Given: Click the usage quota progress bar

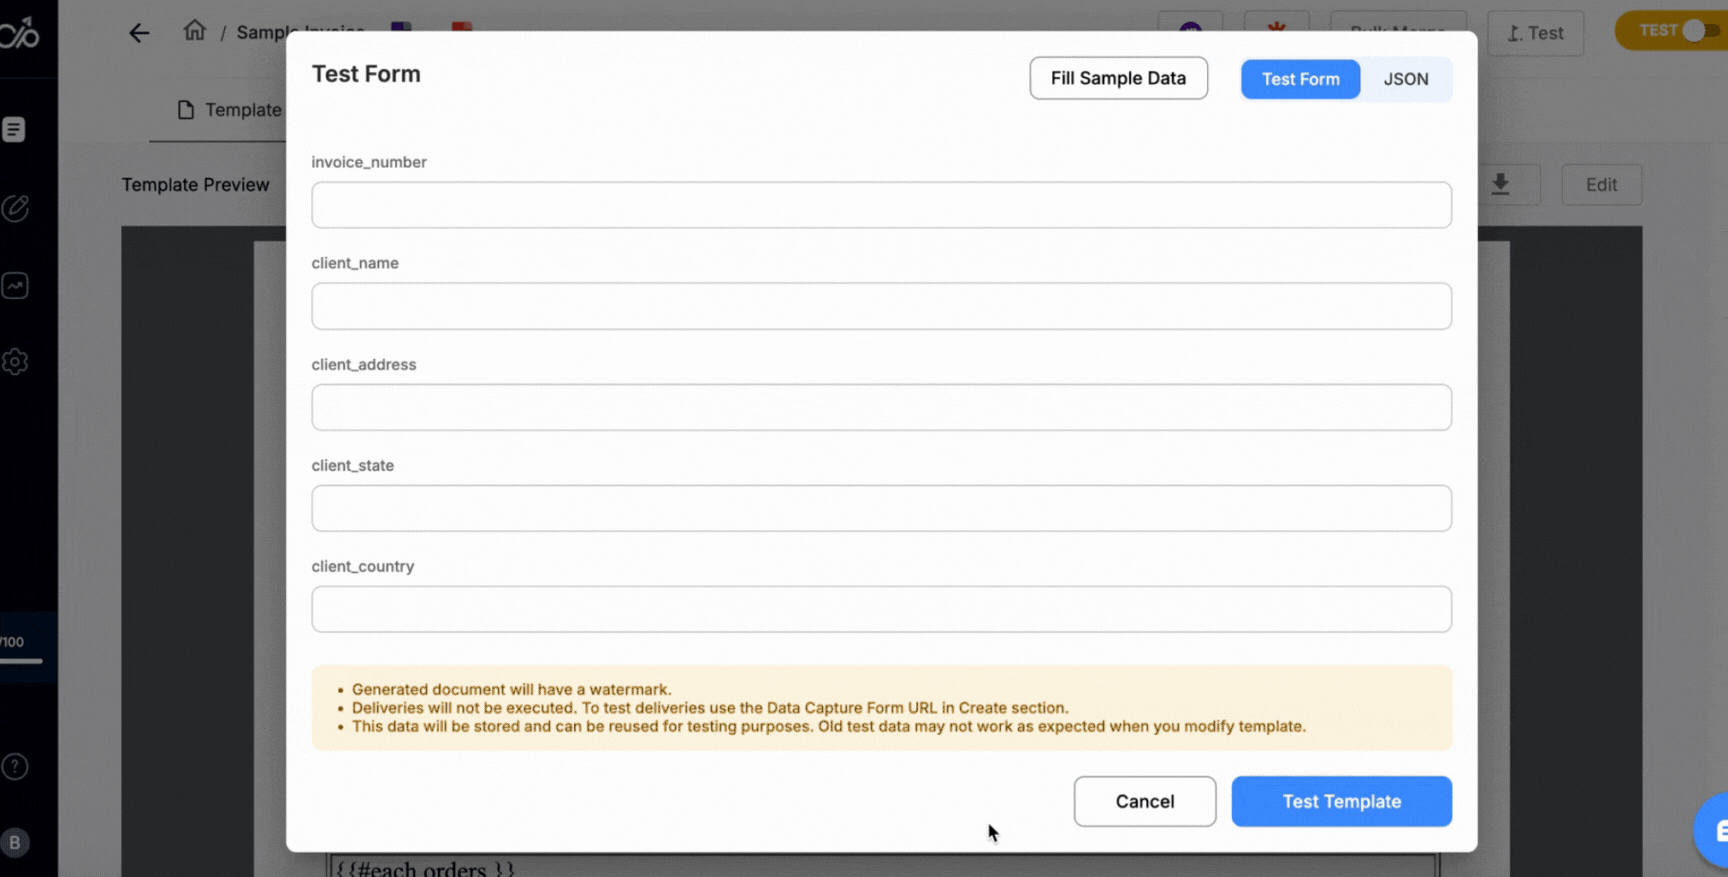Looking at the screenshot, I should coord(21,660).
